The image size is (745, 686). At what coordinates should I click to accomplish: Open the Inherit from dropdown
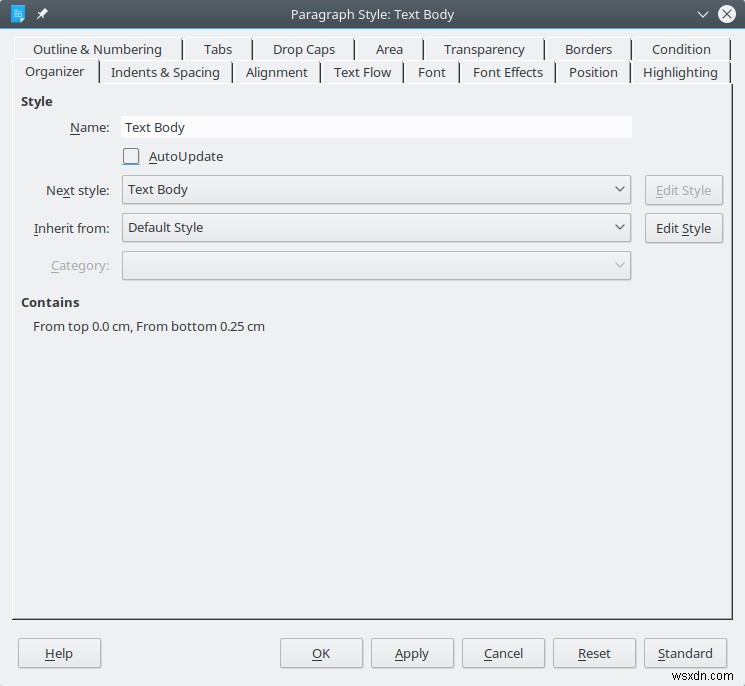376,228
